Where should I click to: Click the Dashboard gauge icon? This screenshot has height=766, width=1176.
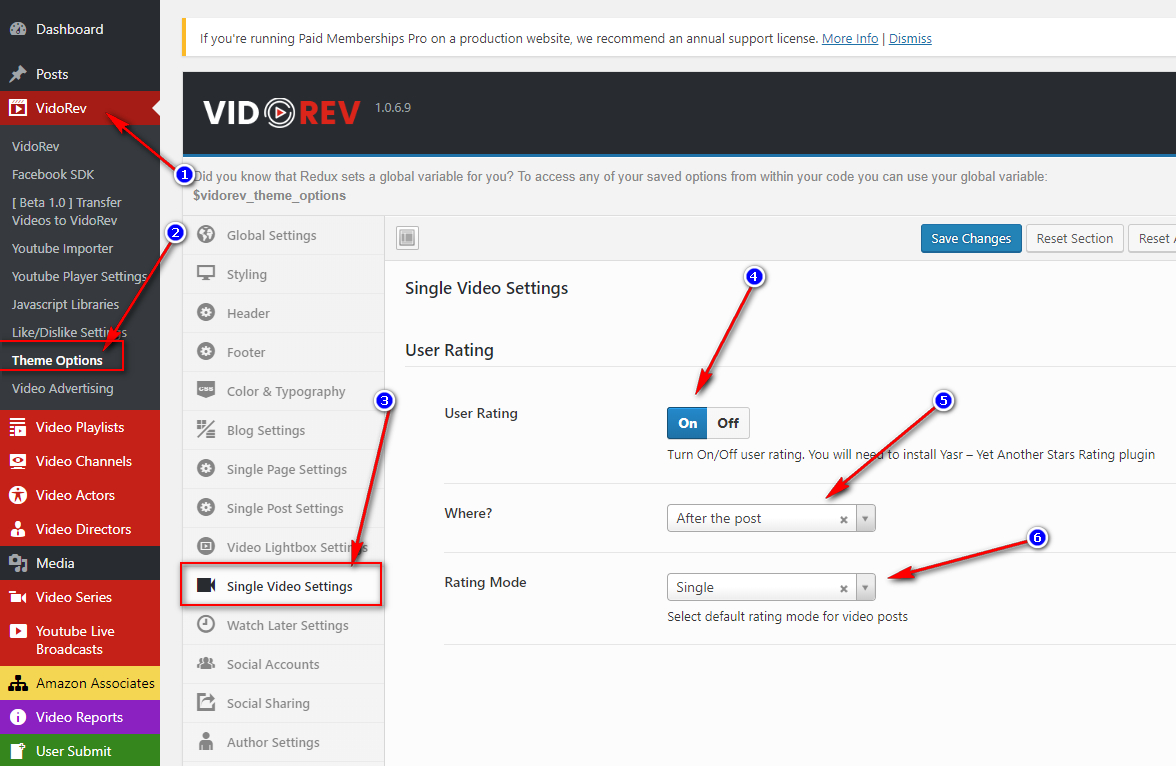click(18, 29)
